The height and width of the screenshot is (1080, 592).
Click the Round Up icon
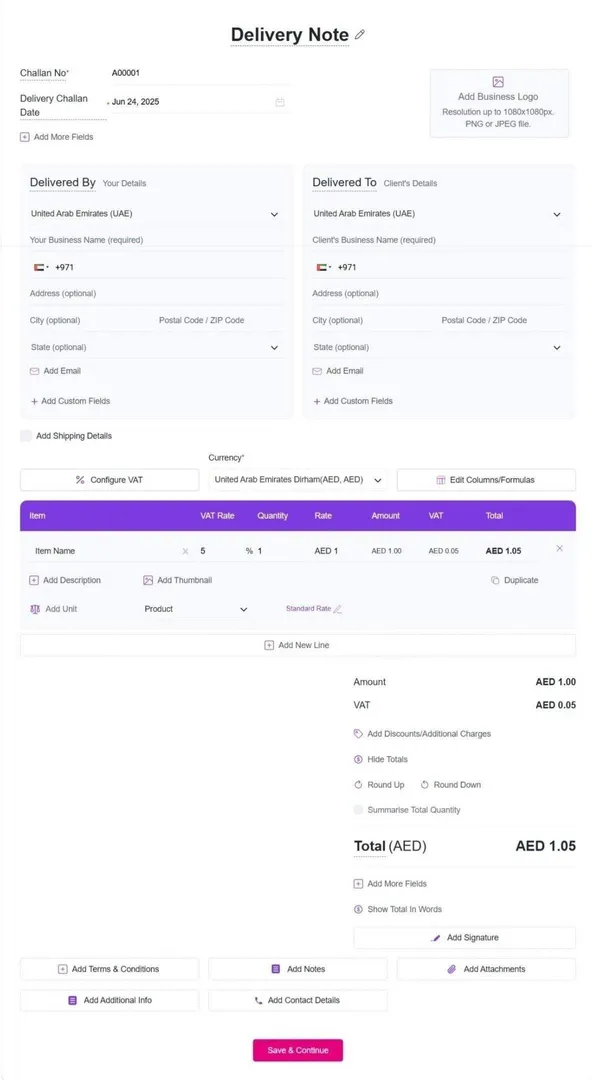(358, 785)
